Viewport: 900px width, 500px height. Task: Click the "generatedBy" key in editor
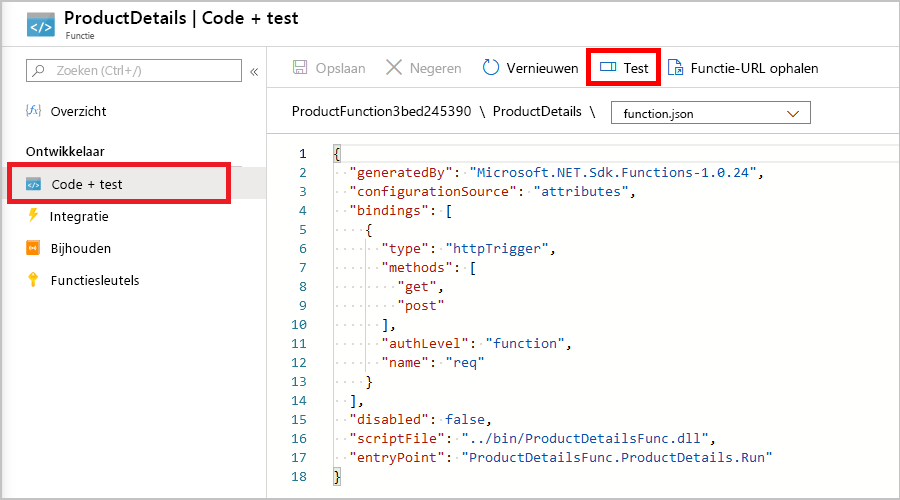400,172
